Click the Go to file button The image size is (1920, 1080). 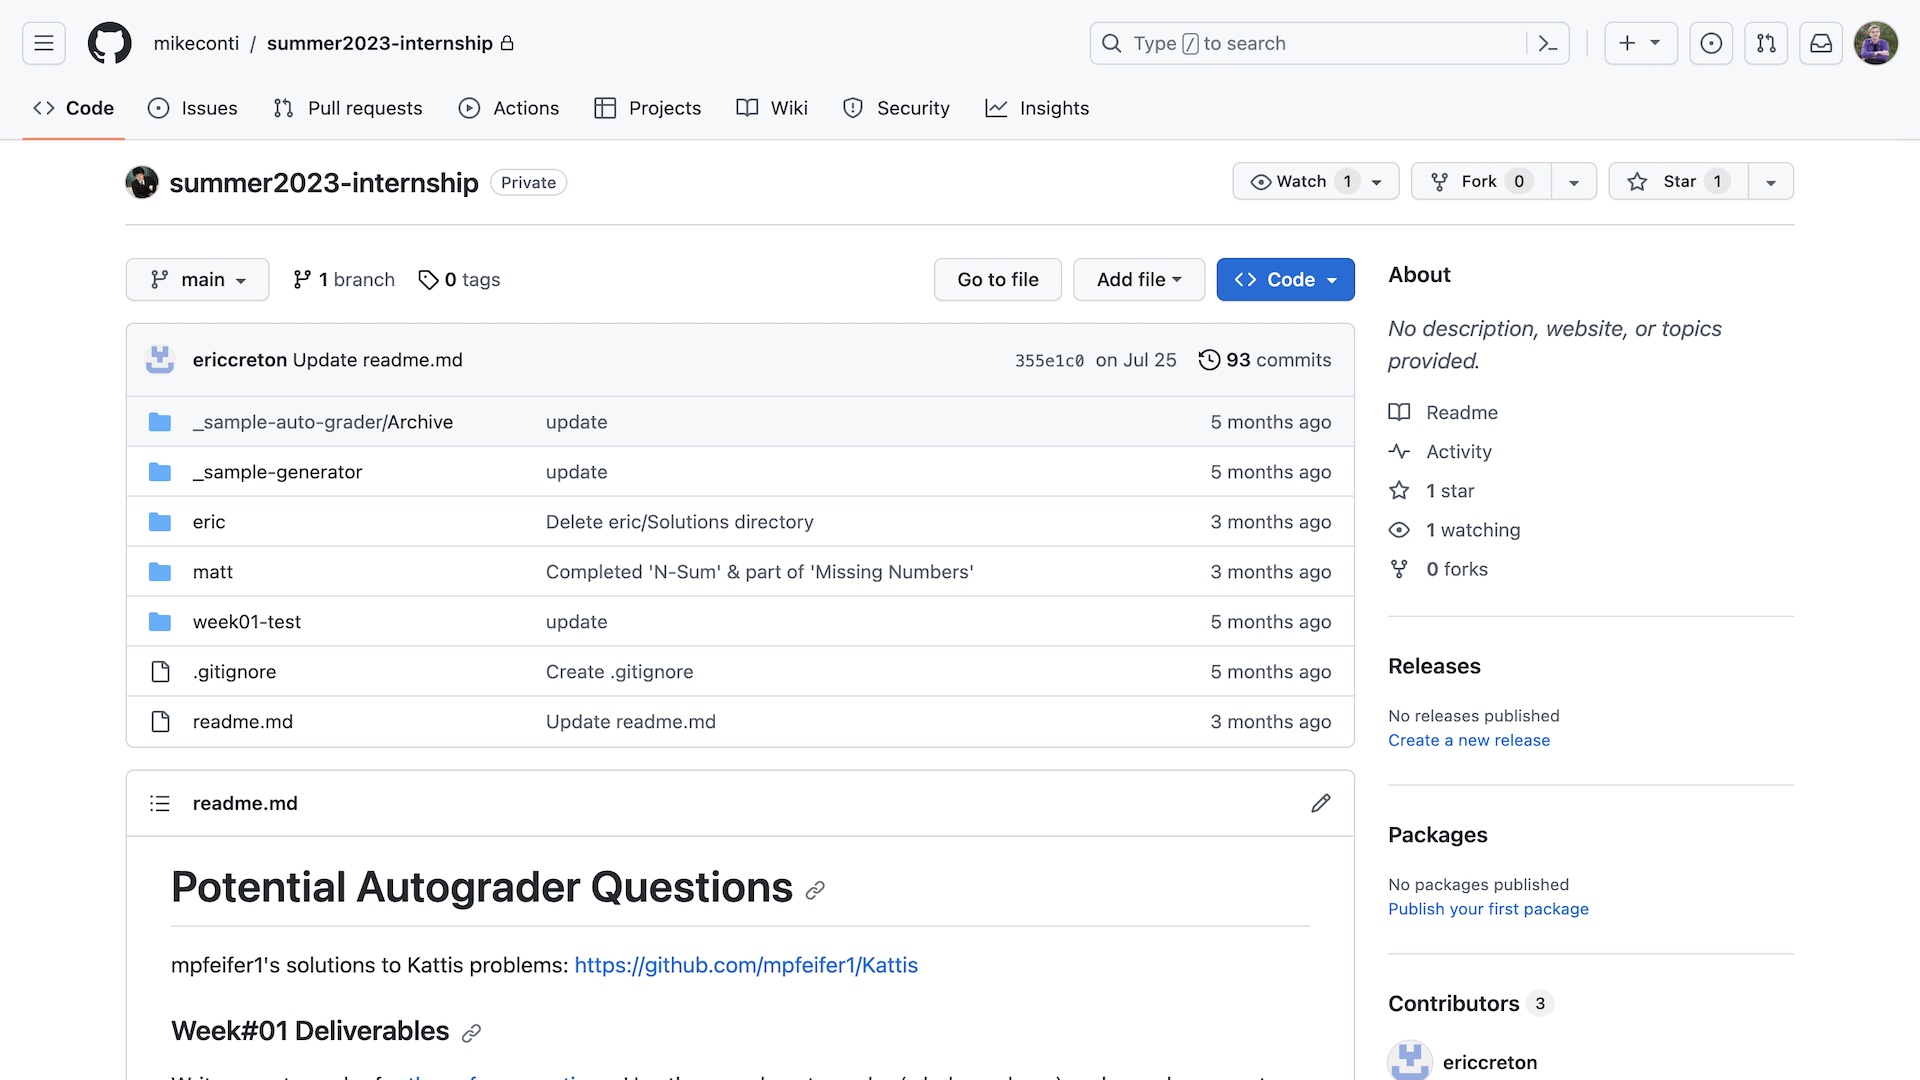997,279
